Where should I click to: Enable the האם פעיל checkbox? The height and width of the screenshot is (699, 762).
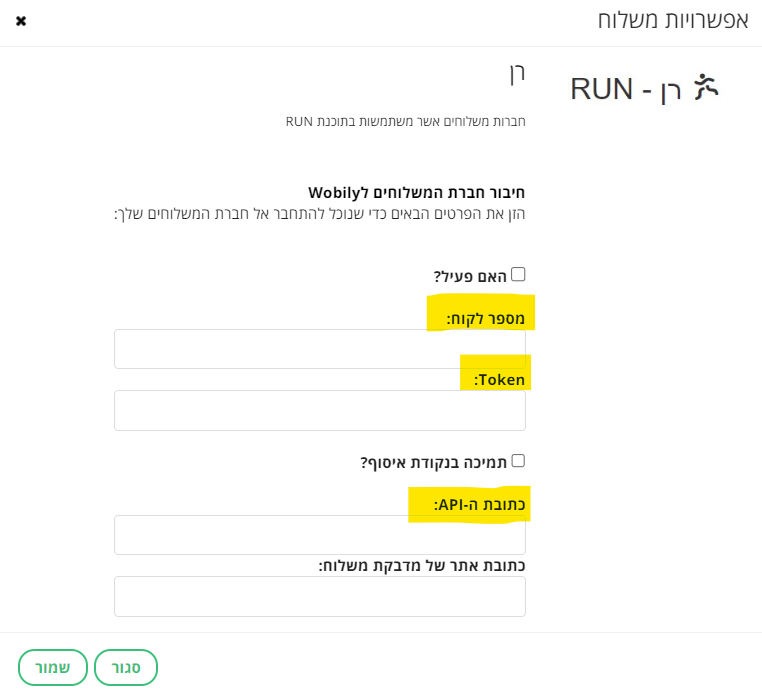click(x=519, y=274)
